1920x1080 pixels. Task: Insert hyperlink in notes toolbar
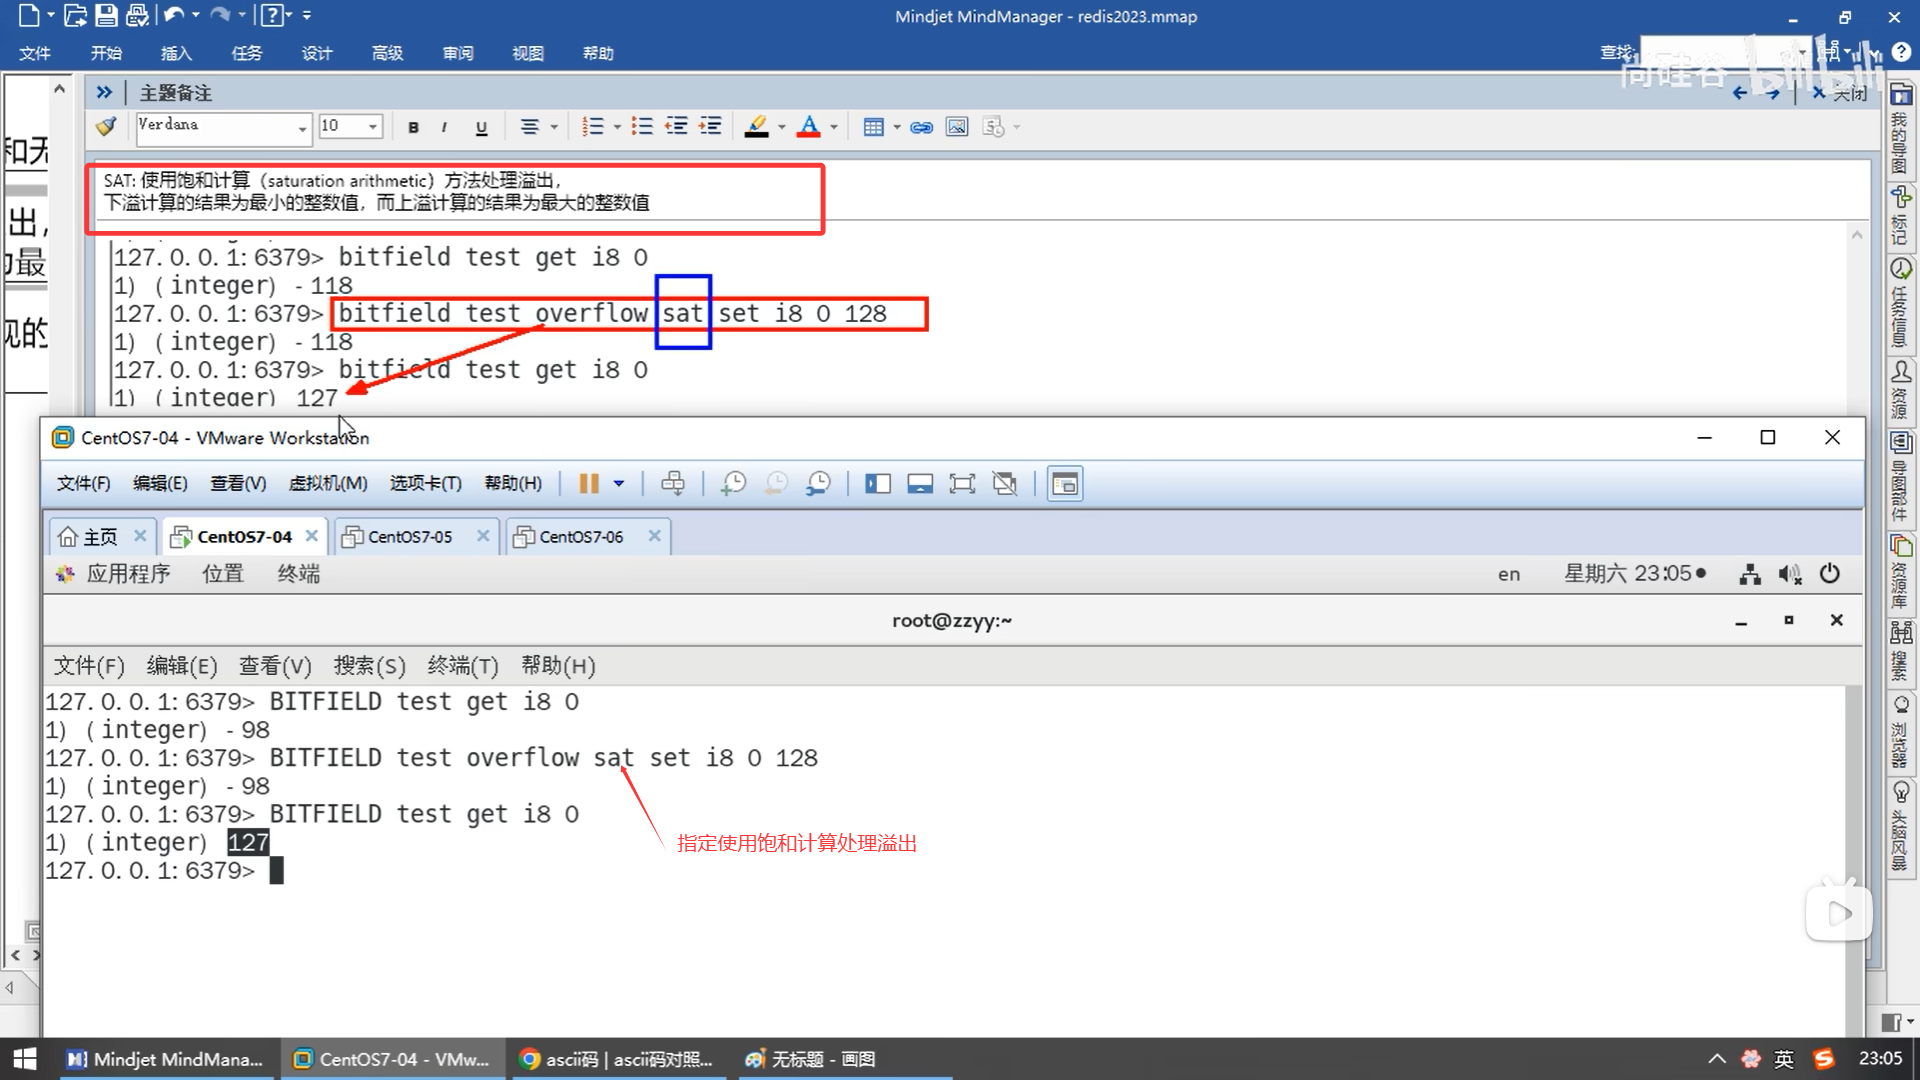(922, 127)
